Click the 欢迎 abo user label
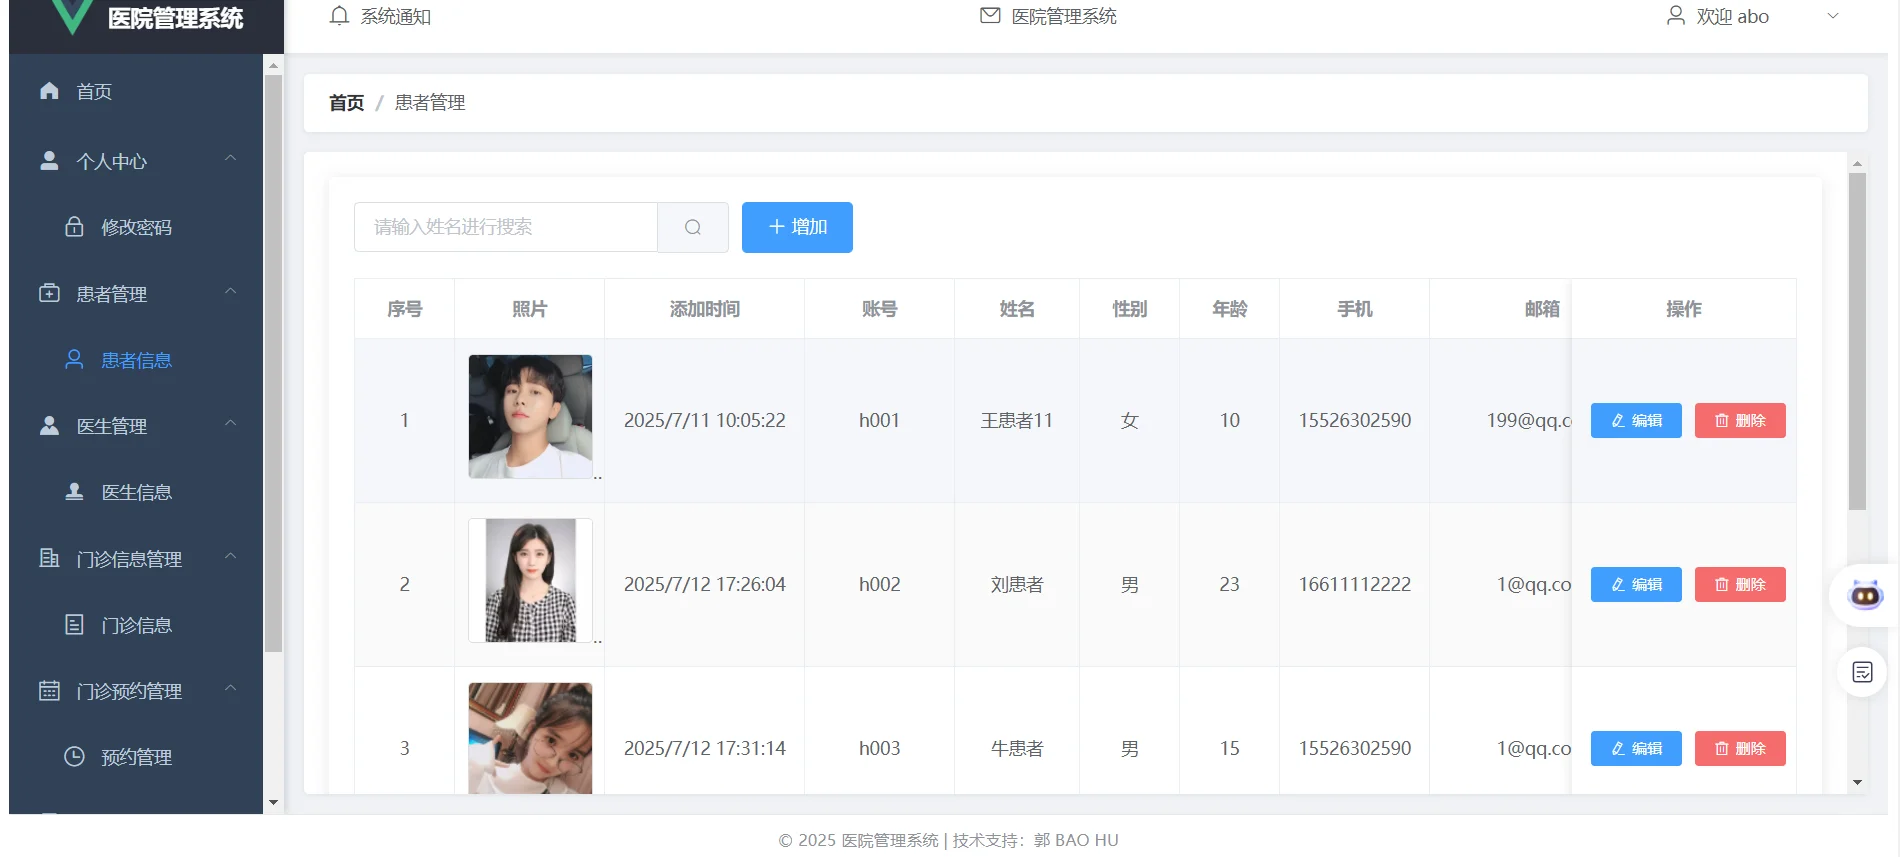The width and height of the screenshot is (1900, 857). 1733,16
